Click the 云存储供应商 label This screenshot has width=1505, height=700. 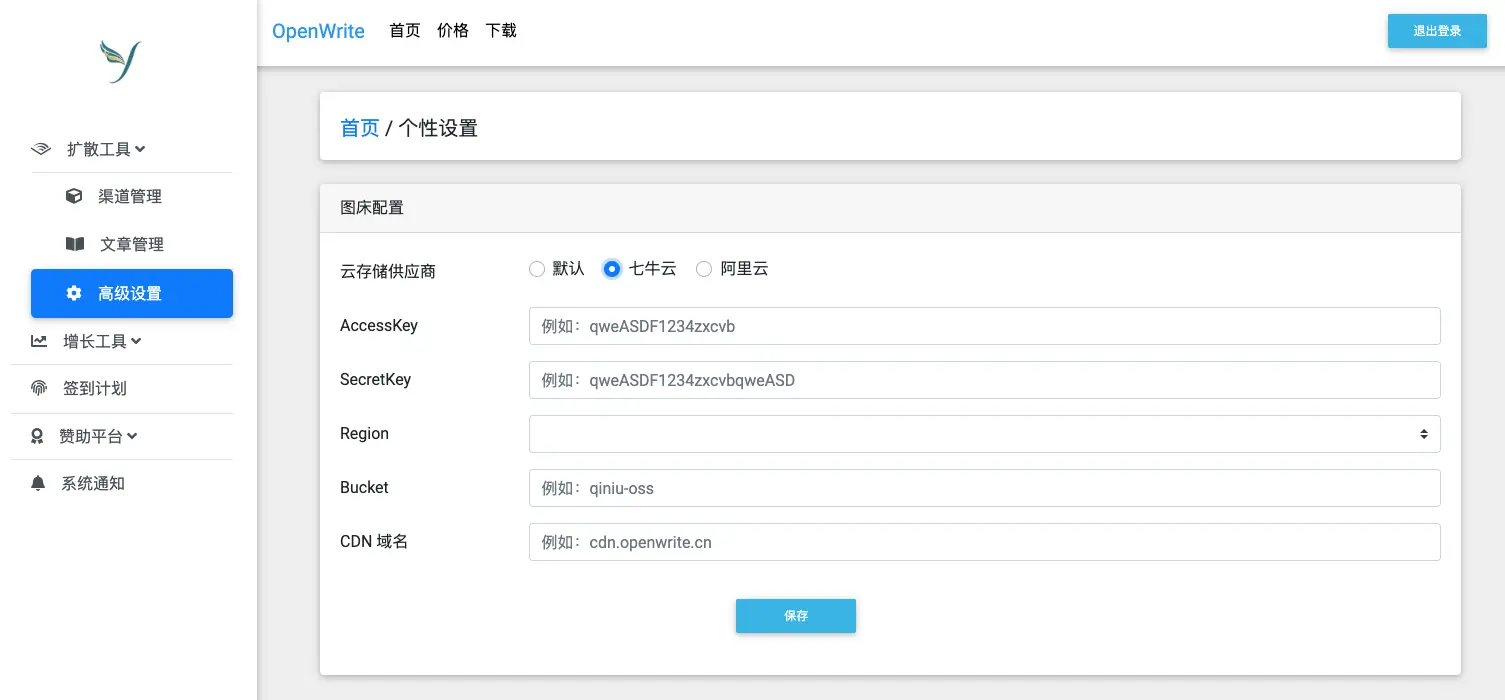pyautogui.click(x=388, y=271)
